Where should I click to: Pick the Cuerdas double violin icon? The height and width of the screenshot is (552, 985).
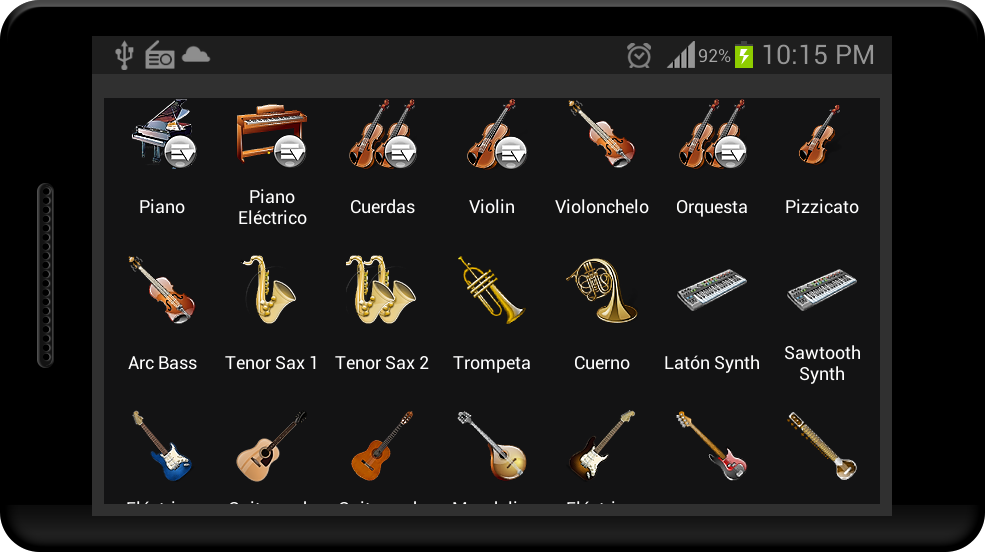pos(383,133)
